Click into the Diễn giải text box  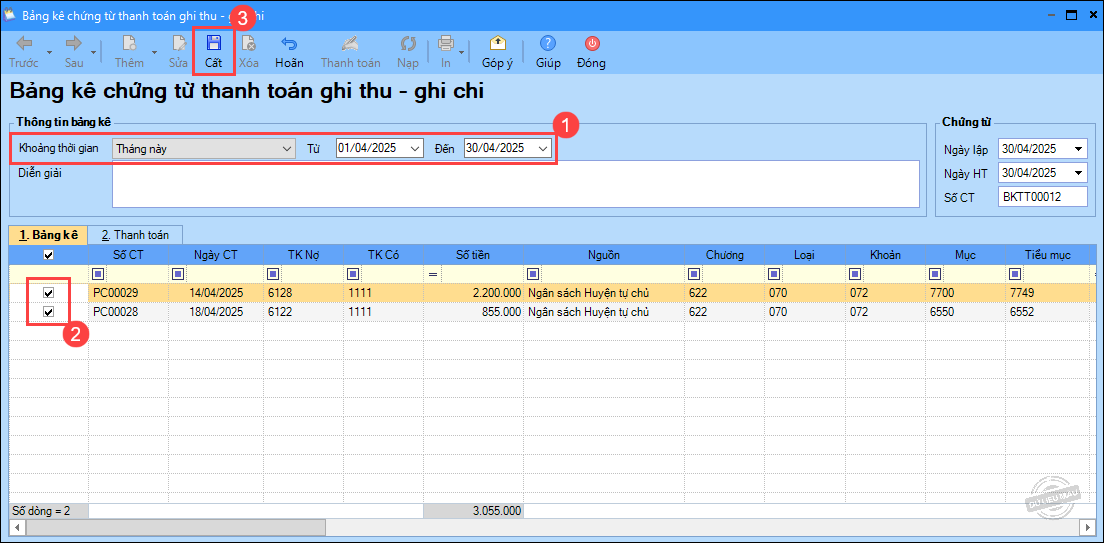pos(515,184)
